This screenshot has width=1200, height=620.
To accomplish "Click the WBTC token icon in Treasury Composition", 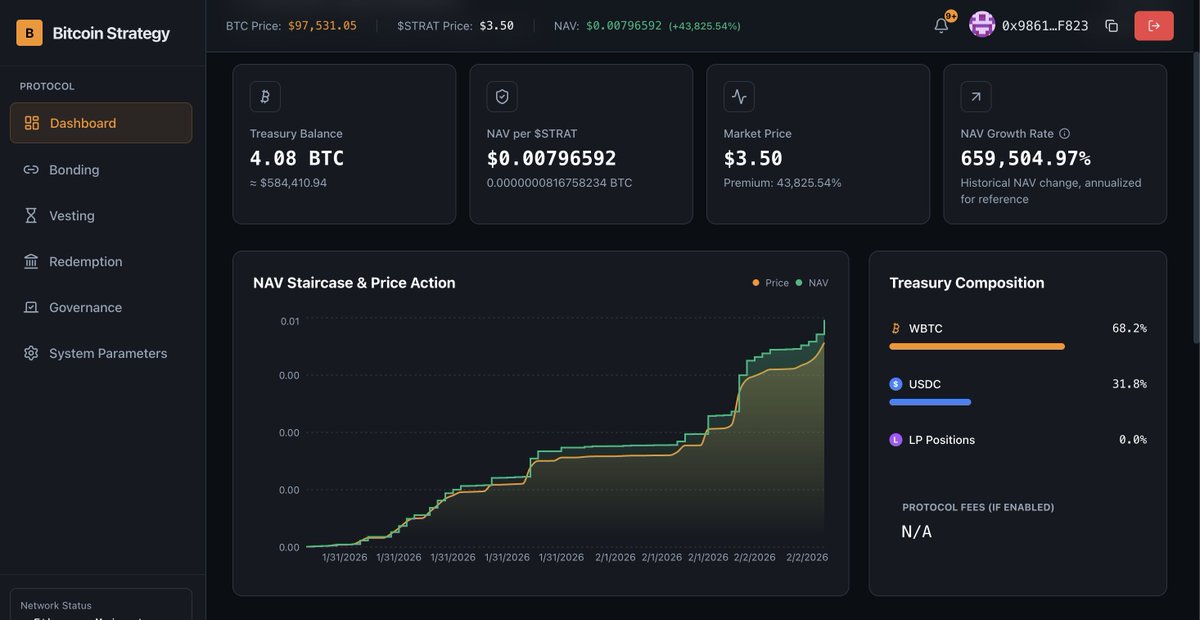I will [x=895, y=328].
